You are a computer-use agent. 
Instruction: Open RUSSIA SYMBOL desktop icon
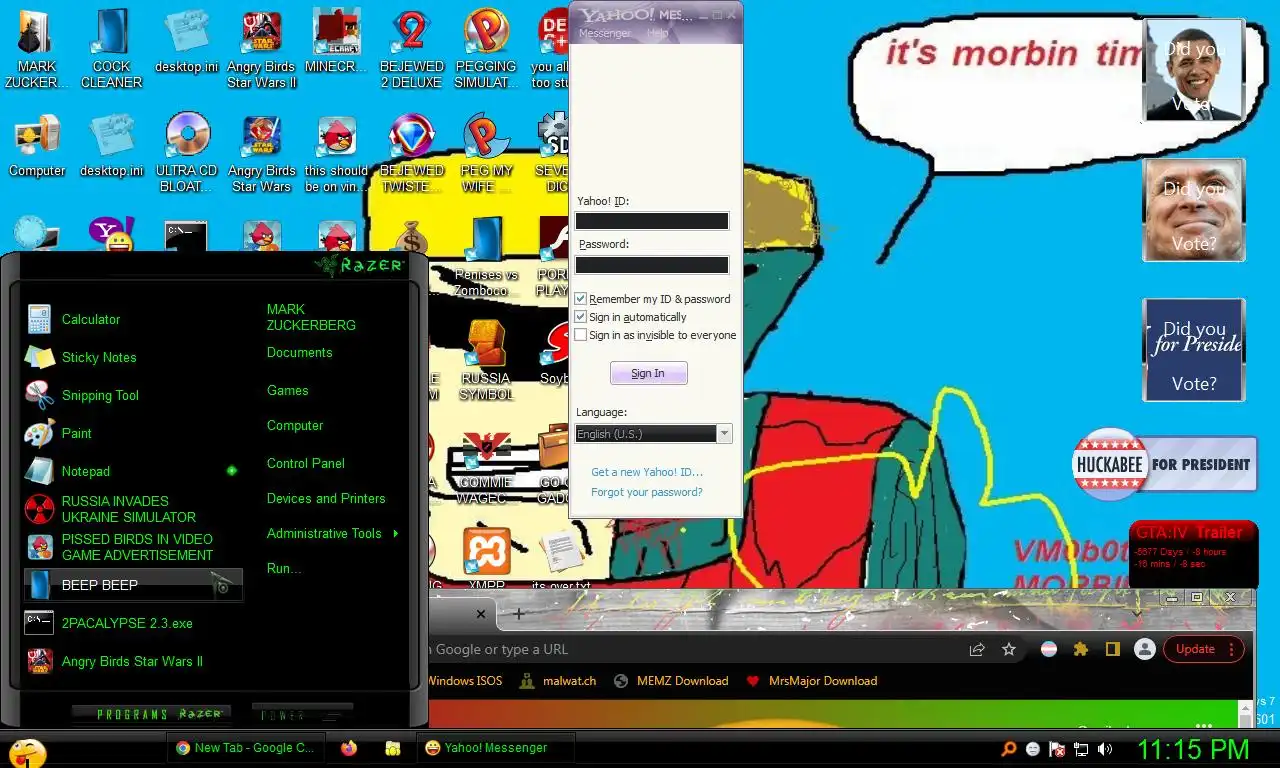point(486,360)
